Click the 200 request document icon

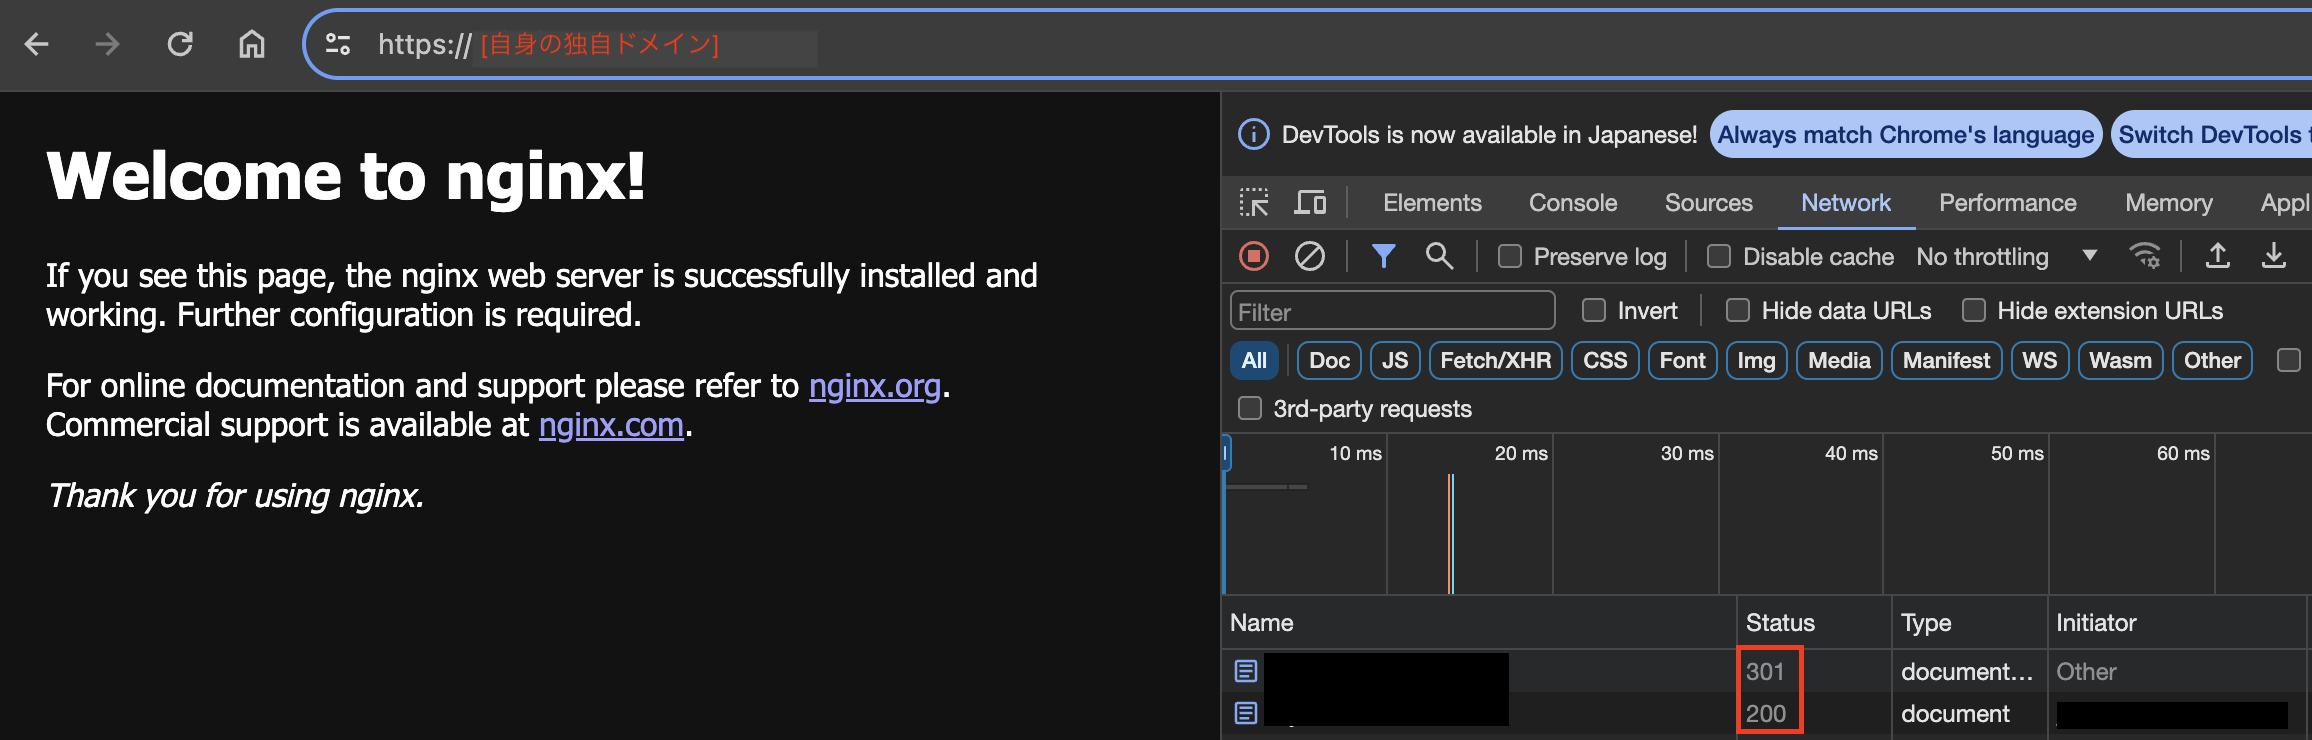(1246, 713)
